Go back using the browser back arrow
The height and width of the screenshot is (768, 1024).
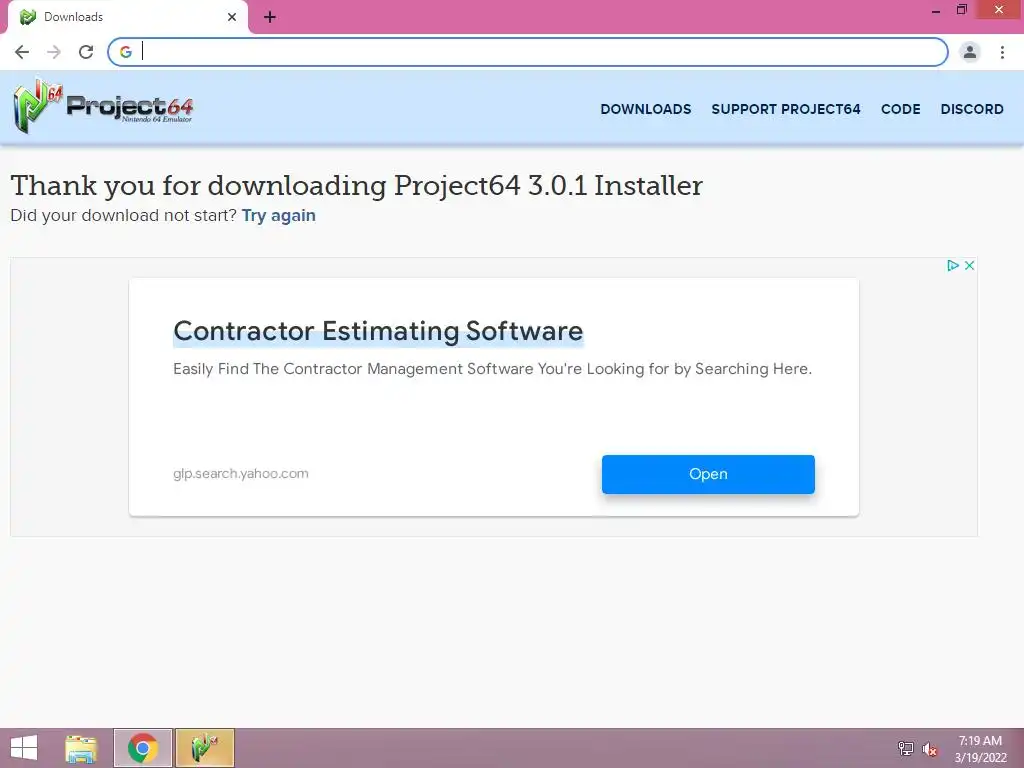point(22,52)
